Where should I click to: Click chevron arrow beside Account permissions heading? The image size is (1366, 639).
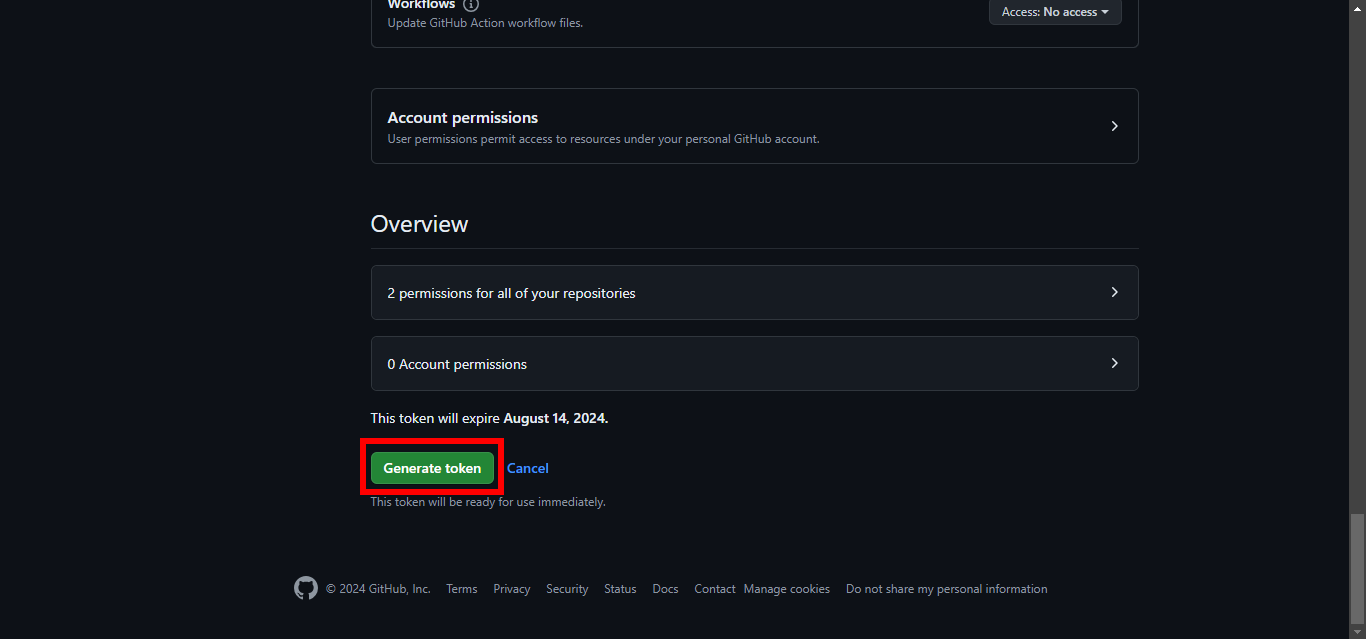click(1114, 126)
